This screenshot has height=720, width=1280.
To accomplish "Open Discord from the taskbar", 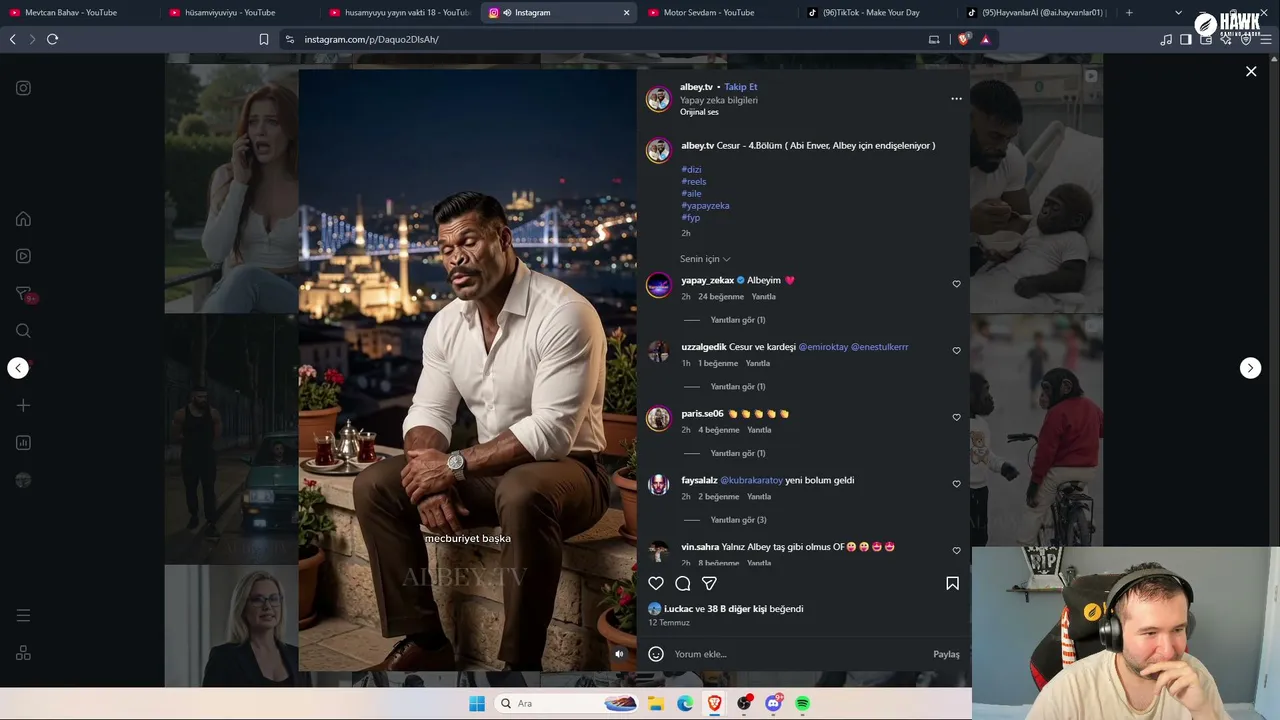I will [773, 703].
